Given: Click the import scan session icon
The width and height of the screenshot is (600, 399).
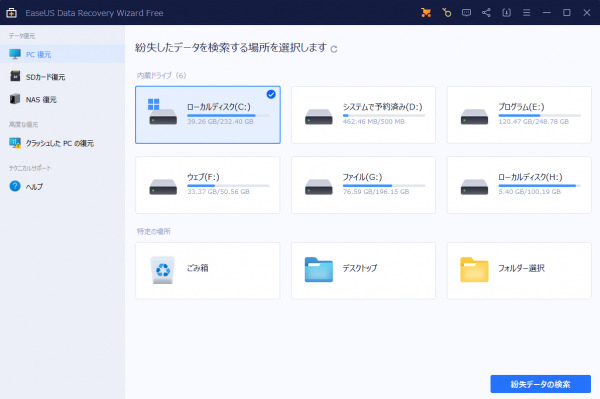Looking at the screenshot, I should pos(506,13).
